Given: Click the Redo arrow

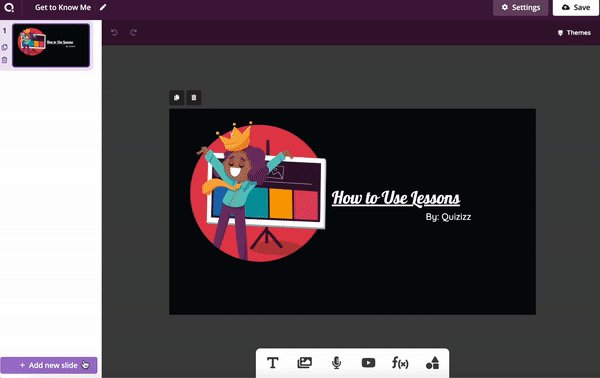Looking at the screenshot, I should pyautogui.click(x=133, y=33).
